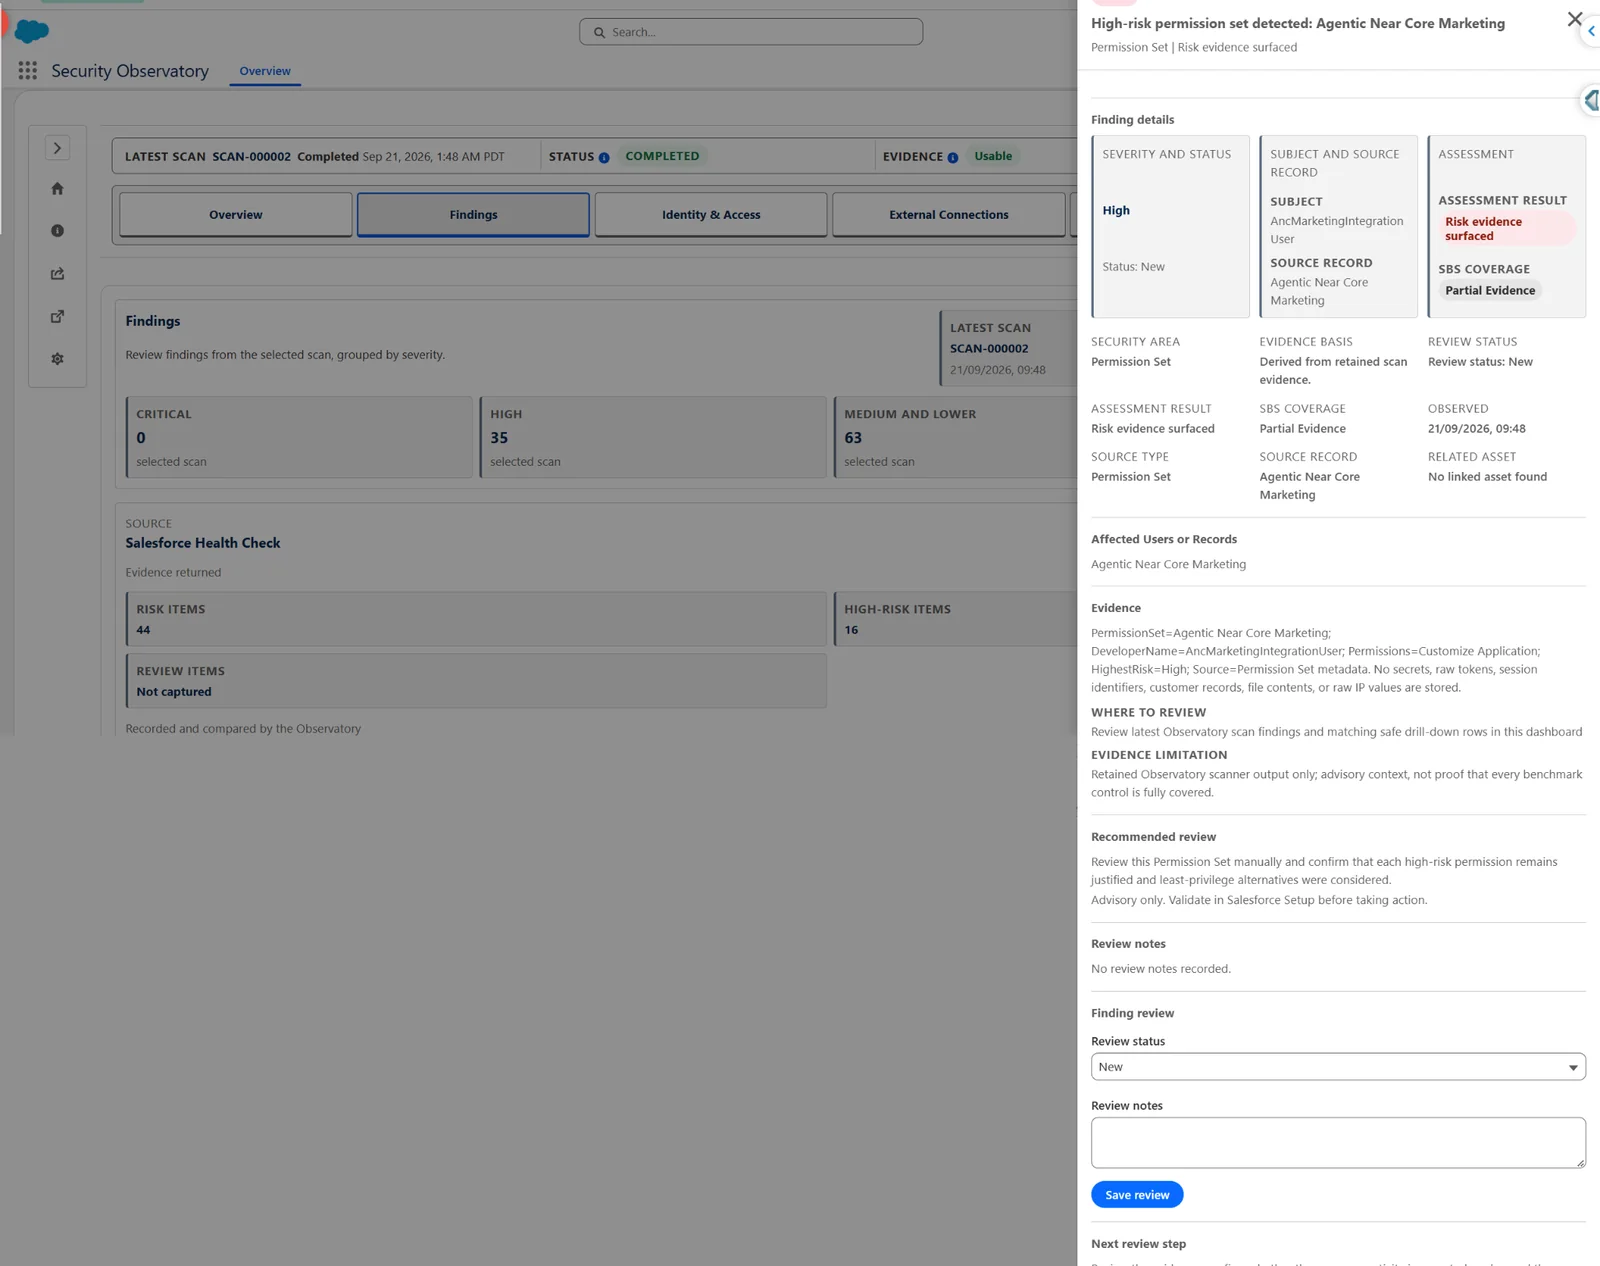Click the RISK ITEMS 44 tile
Image resolution: width=1600 pixels, height=1266 pixels.
pos(476,619)
